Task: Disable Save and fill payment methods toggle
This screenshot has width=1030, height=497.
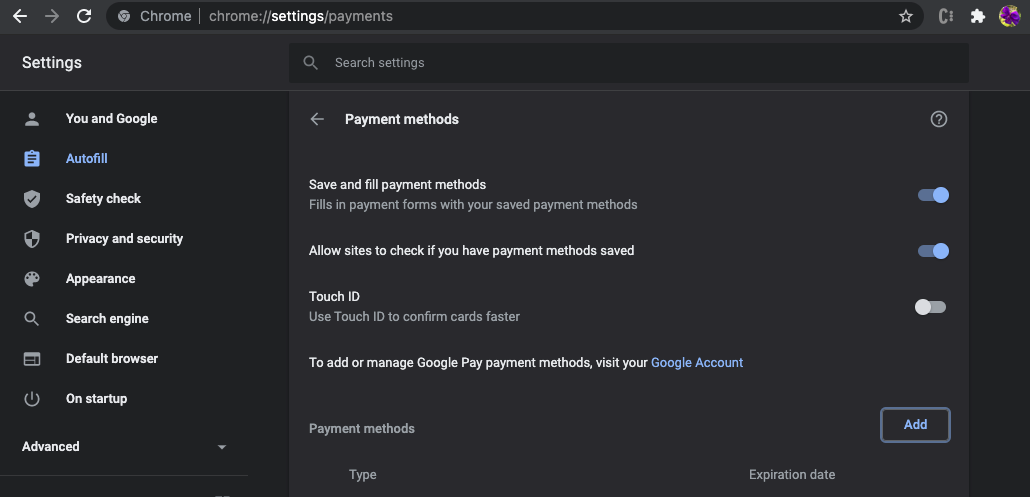Action: [x=933, y=195]
